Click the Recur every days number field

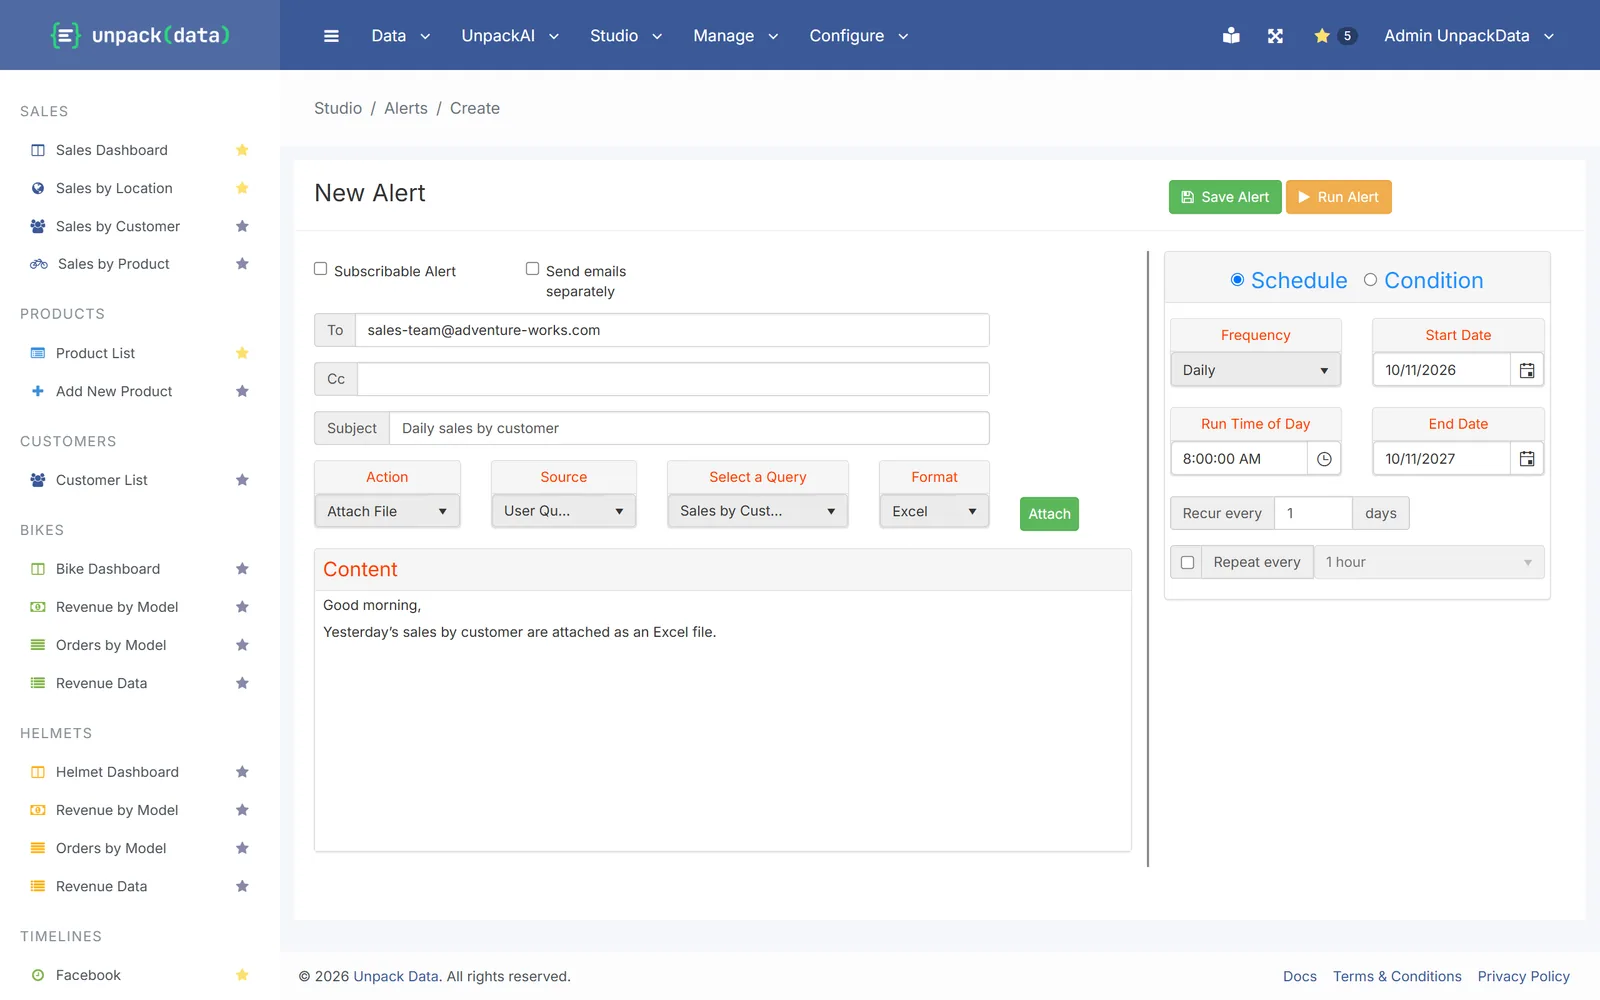[1313, 513]
